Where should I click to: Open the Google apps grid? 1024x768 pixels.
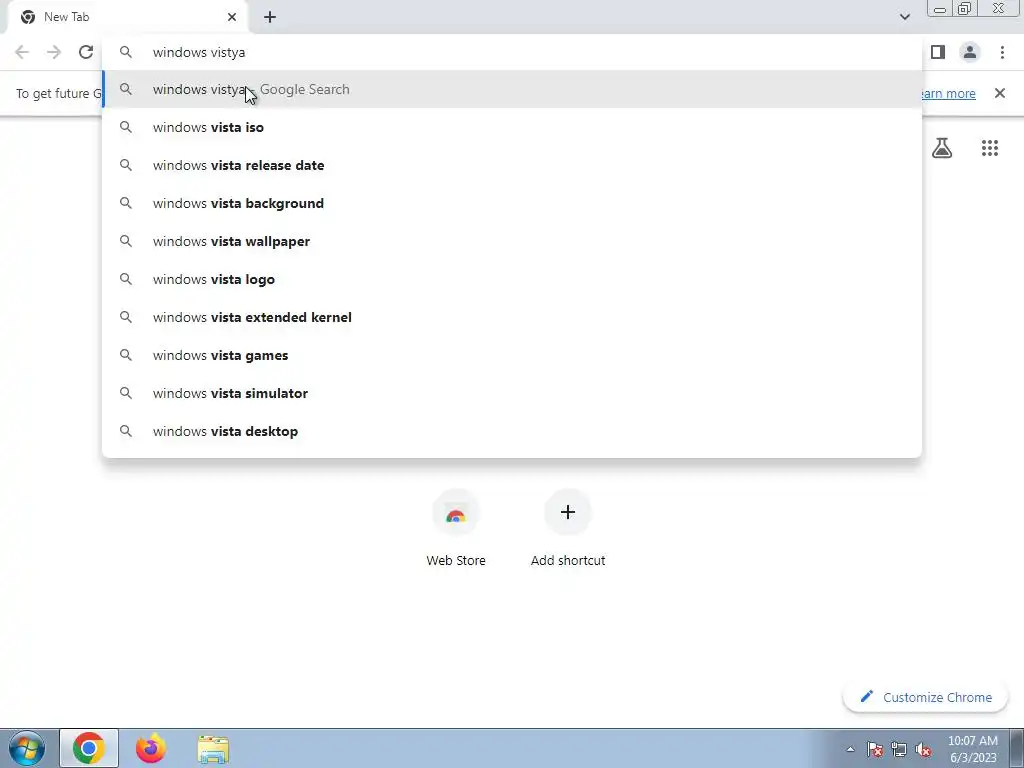click(989, 148)
